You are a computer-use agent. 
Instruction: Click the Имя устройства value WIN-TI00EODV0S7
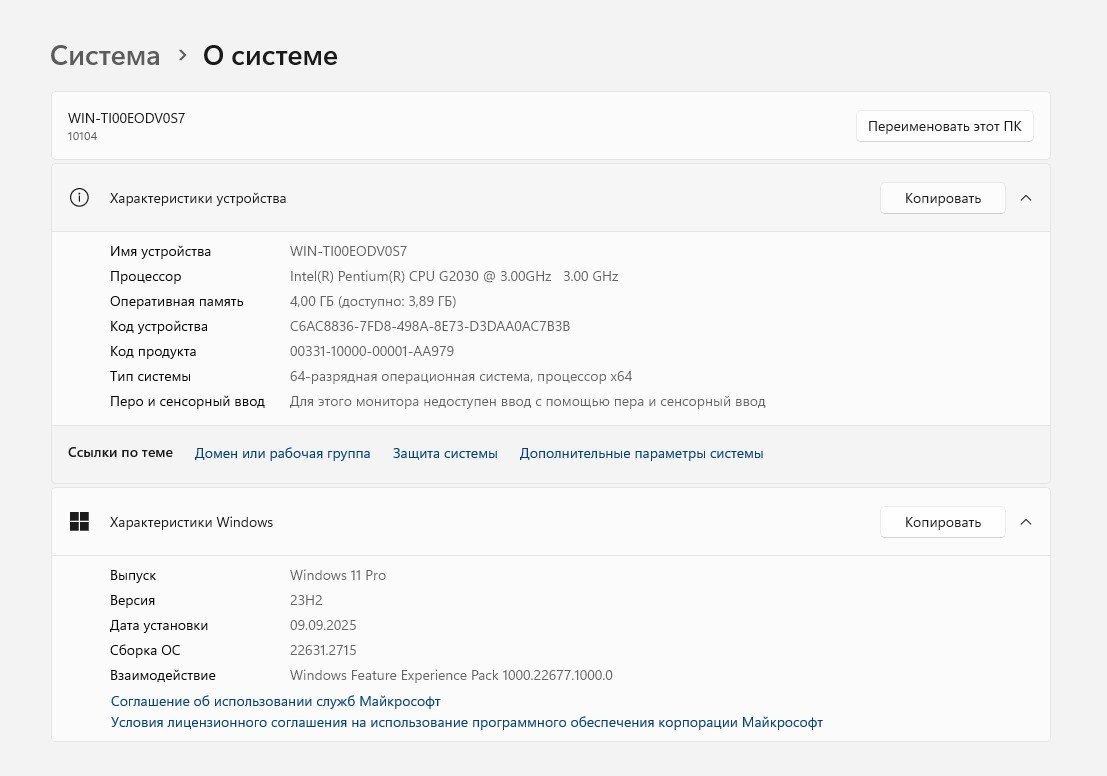pos(348,251)
